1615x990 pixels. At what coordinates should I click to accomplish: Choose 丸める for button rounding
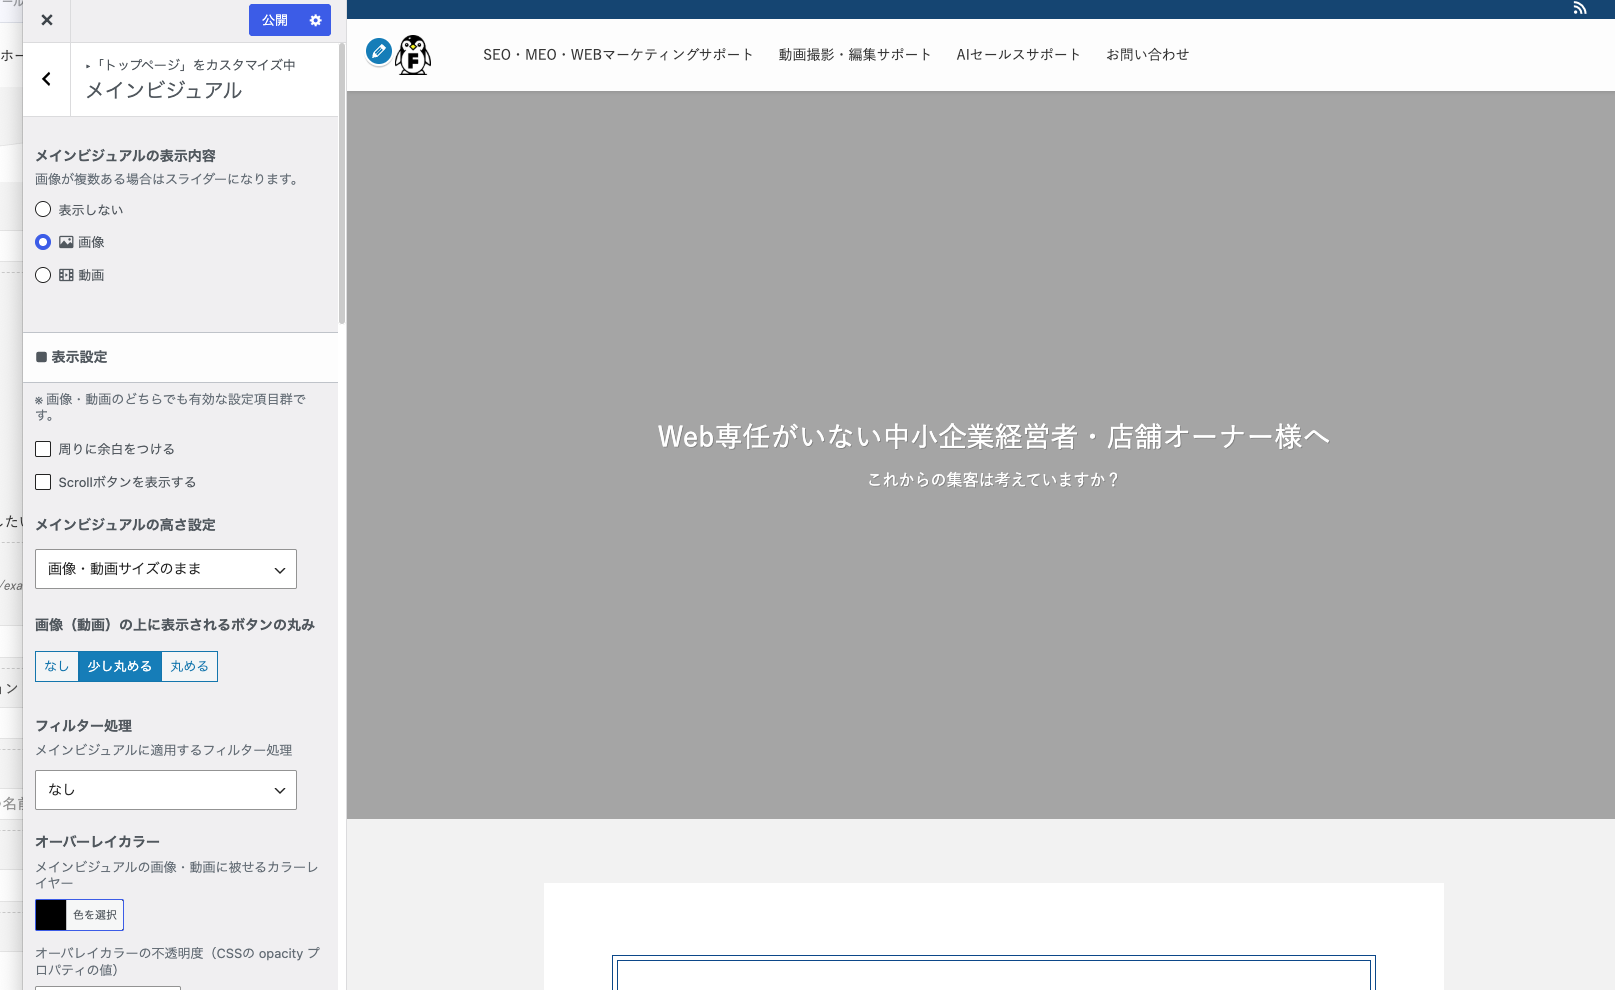[x=190, y=666]
